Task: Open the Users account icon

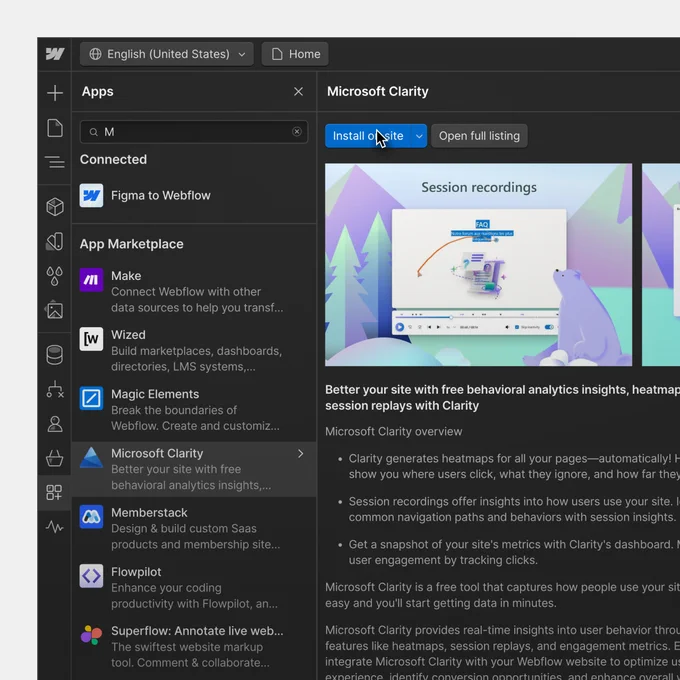Action: coord(55,424)
